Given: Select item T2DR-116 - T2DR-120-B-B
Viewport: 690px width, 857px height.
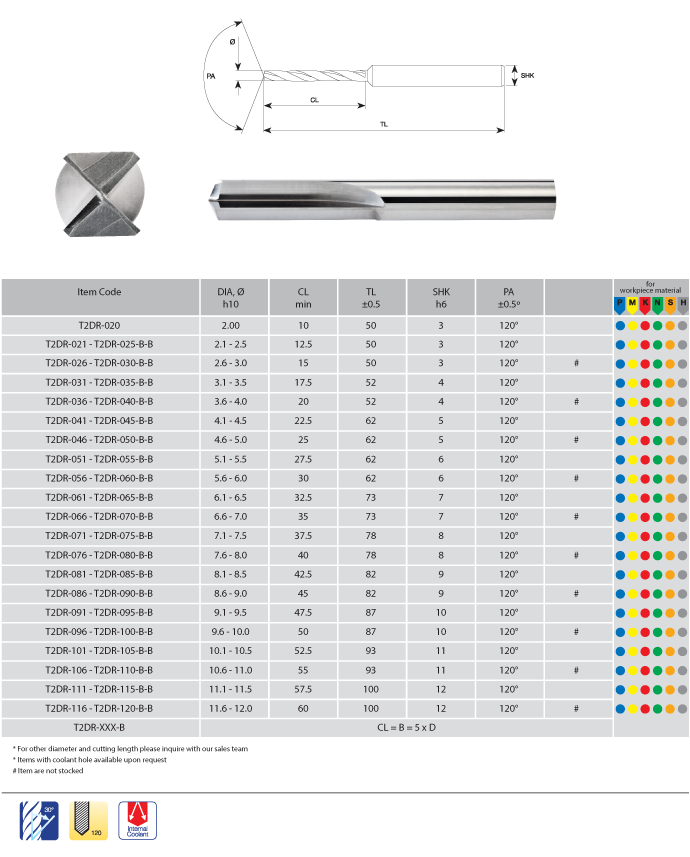Looking at the screenshot, I should tap(99, 708).
